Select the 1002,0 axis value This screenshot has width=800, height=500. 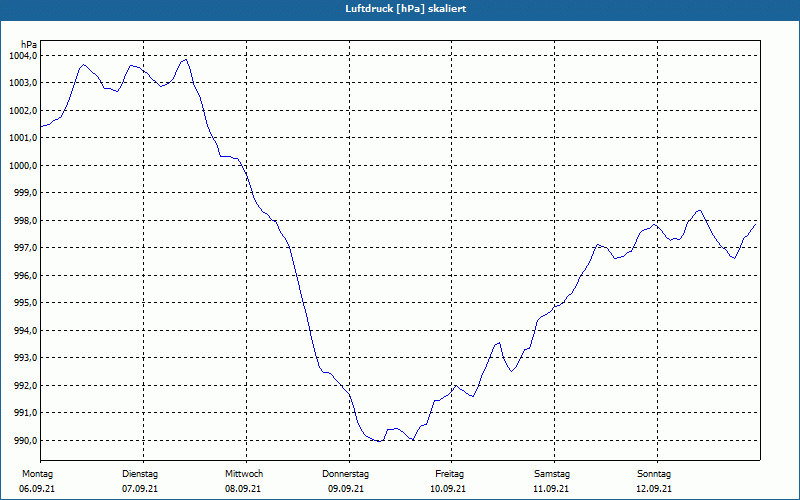tap(23, 110)
